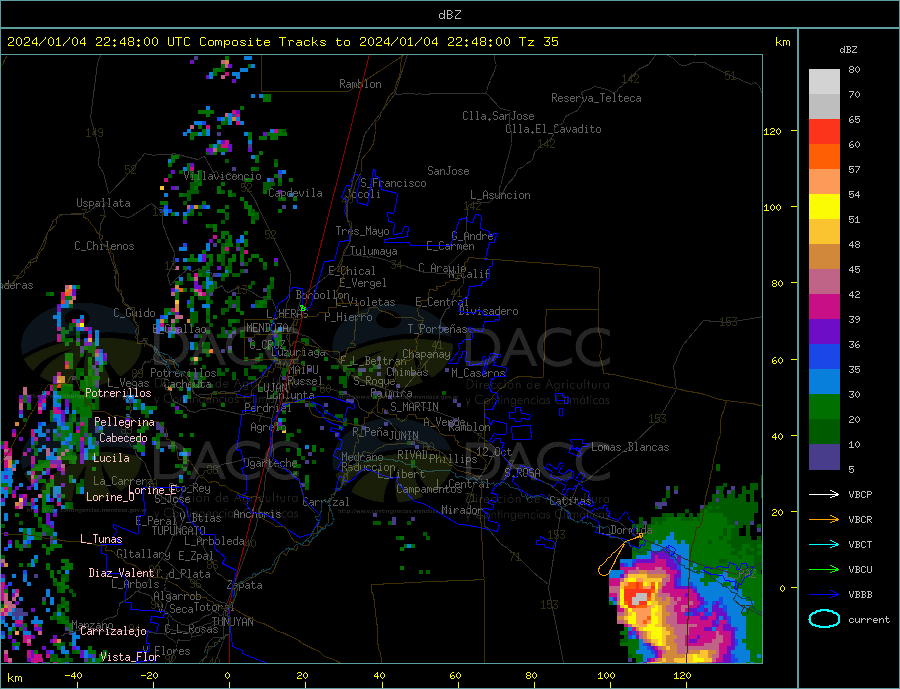Image resolution: width=900 pixels, height=689 pixels.
Task: Click the 'Cabecedo' place label
Action: pos(123,438)
